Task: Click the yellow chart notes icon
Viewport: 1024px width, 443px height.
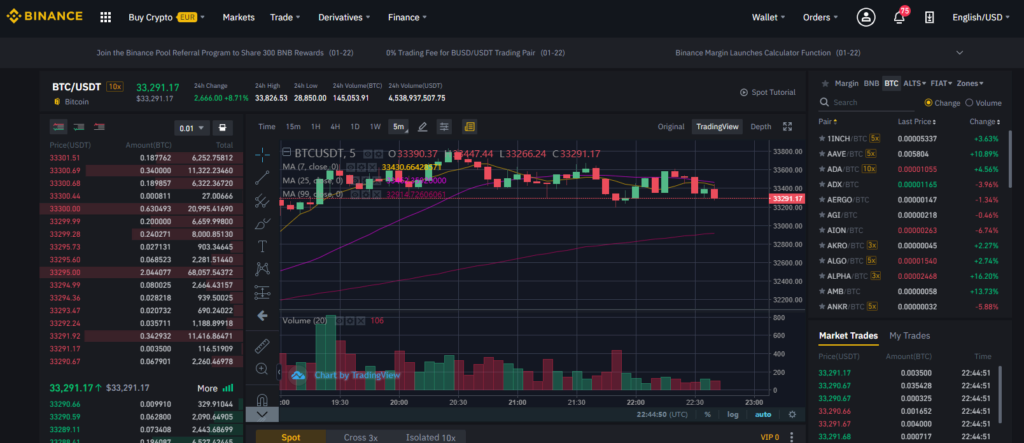Action: [469, 127]
